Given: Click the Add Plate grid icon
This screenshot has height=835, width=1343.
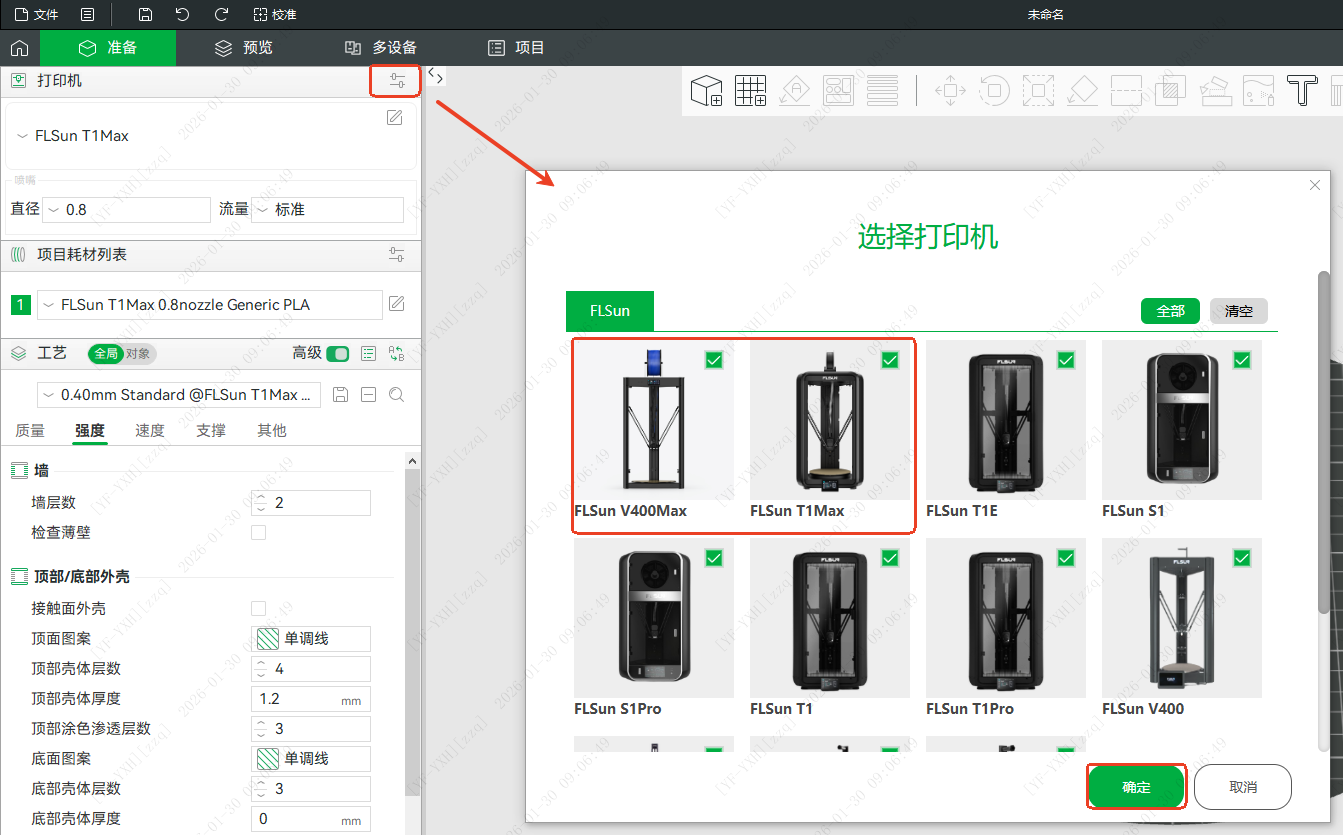Looking at the screenshot, I should tap(750, 91).
